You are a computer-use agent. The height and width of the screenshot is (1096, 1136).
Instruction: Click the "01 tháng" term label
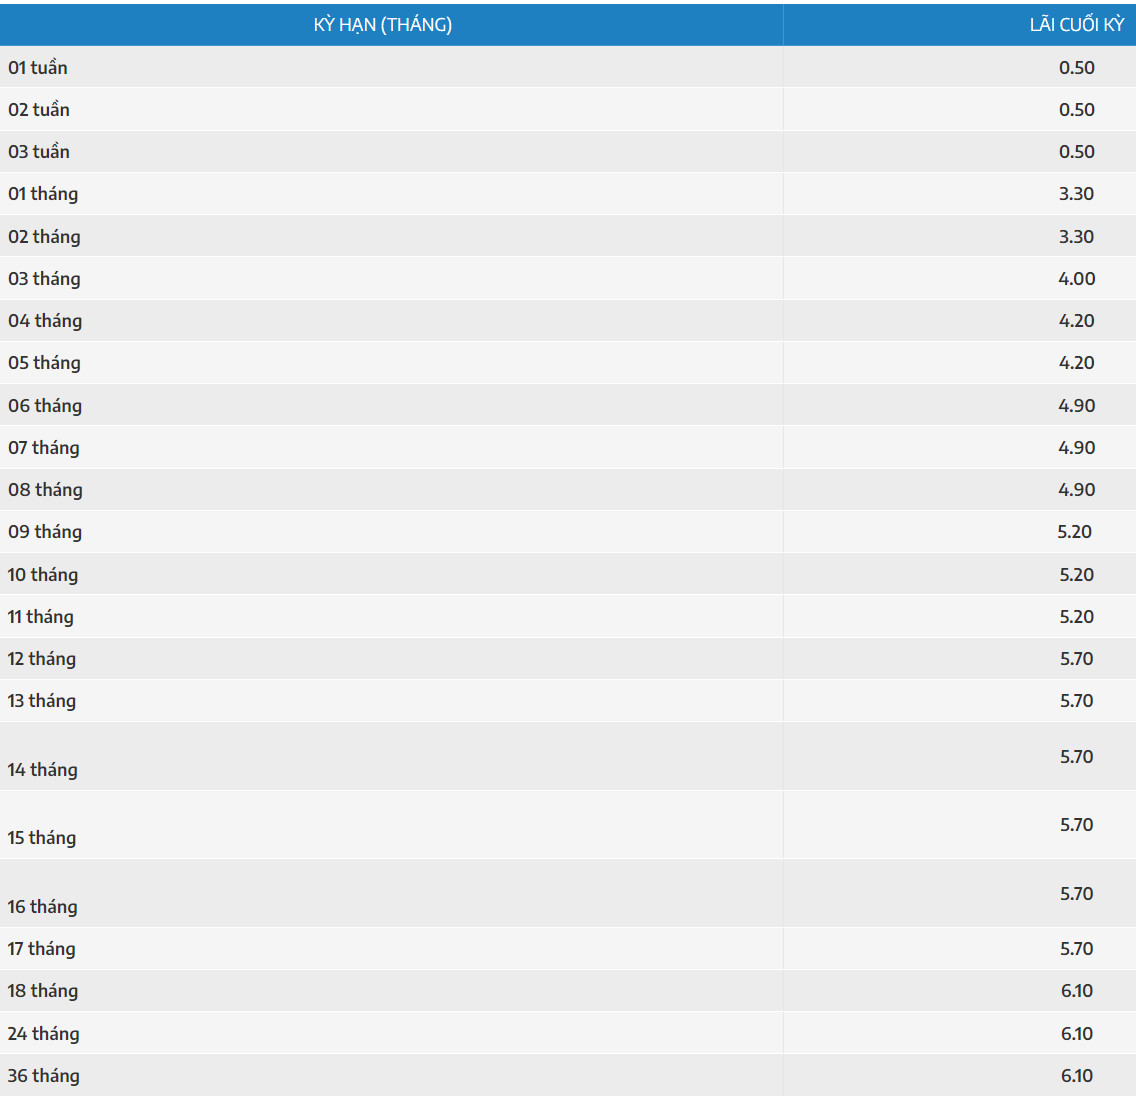pos(43,194)
